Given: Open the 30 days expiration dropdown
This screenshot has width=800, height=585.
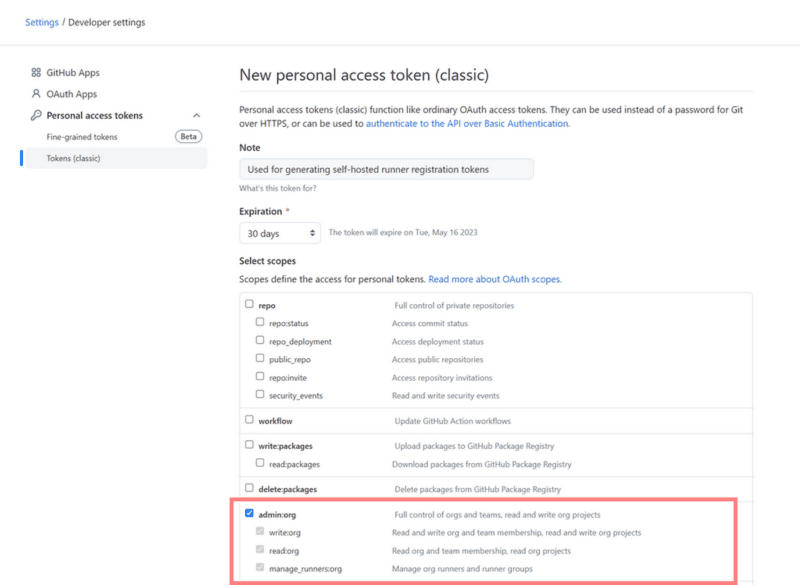Looking at the screenshot, I should (280, 233).
